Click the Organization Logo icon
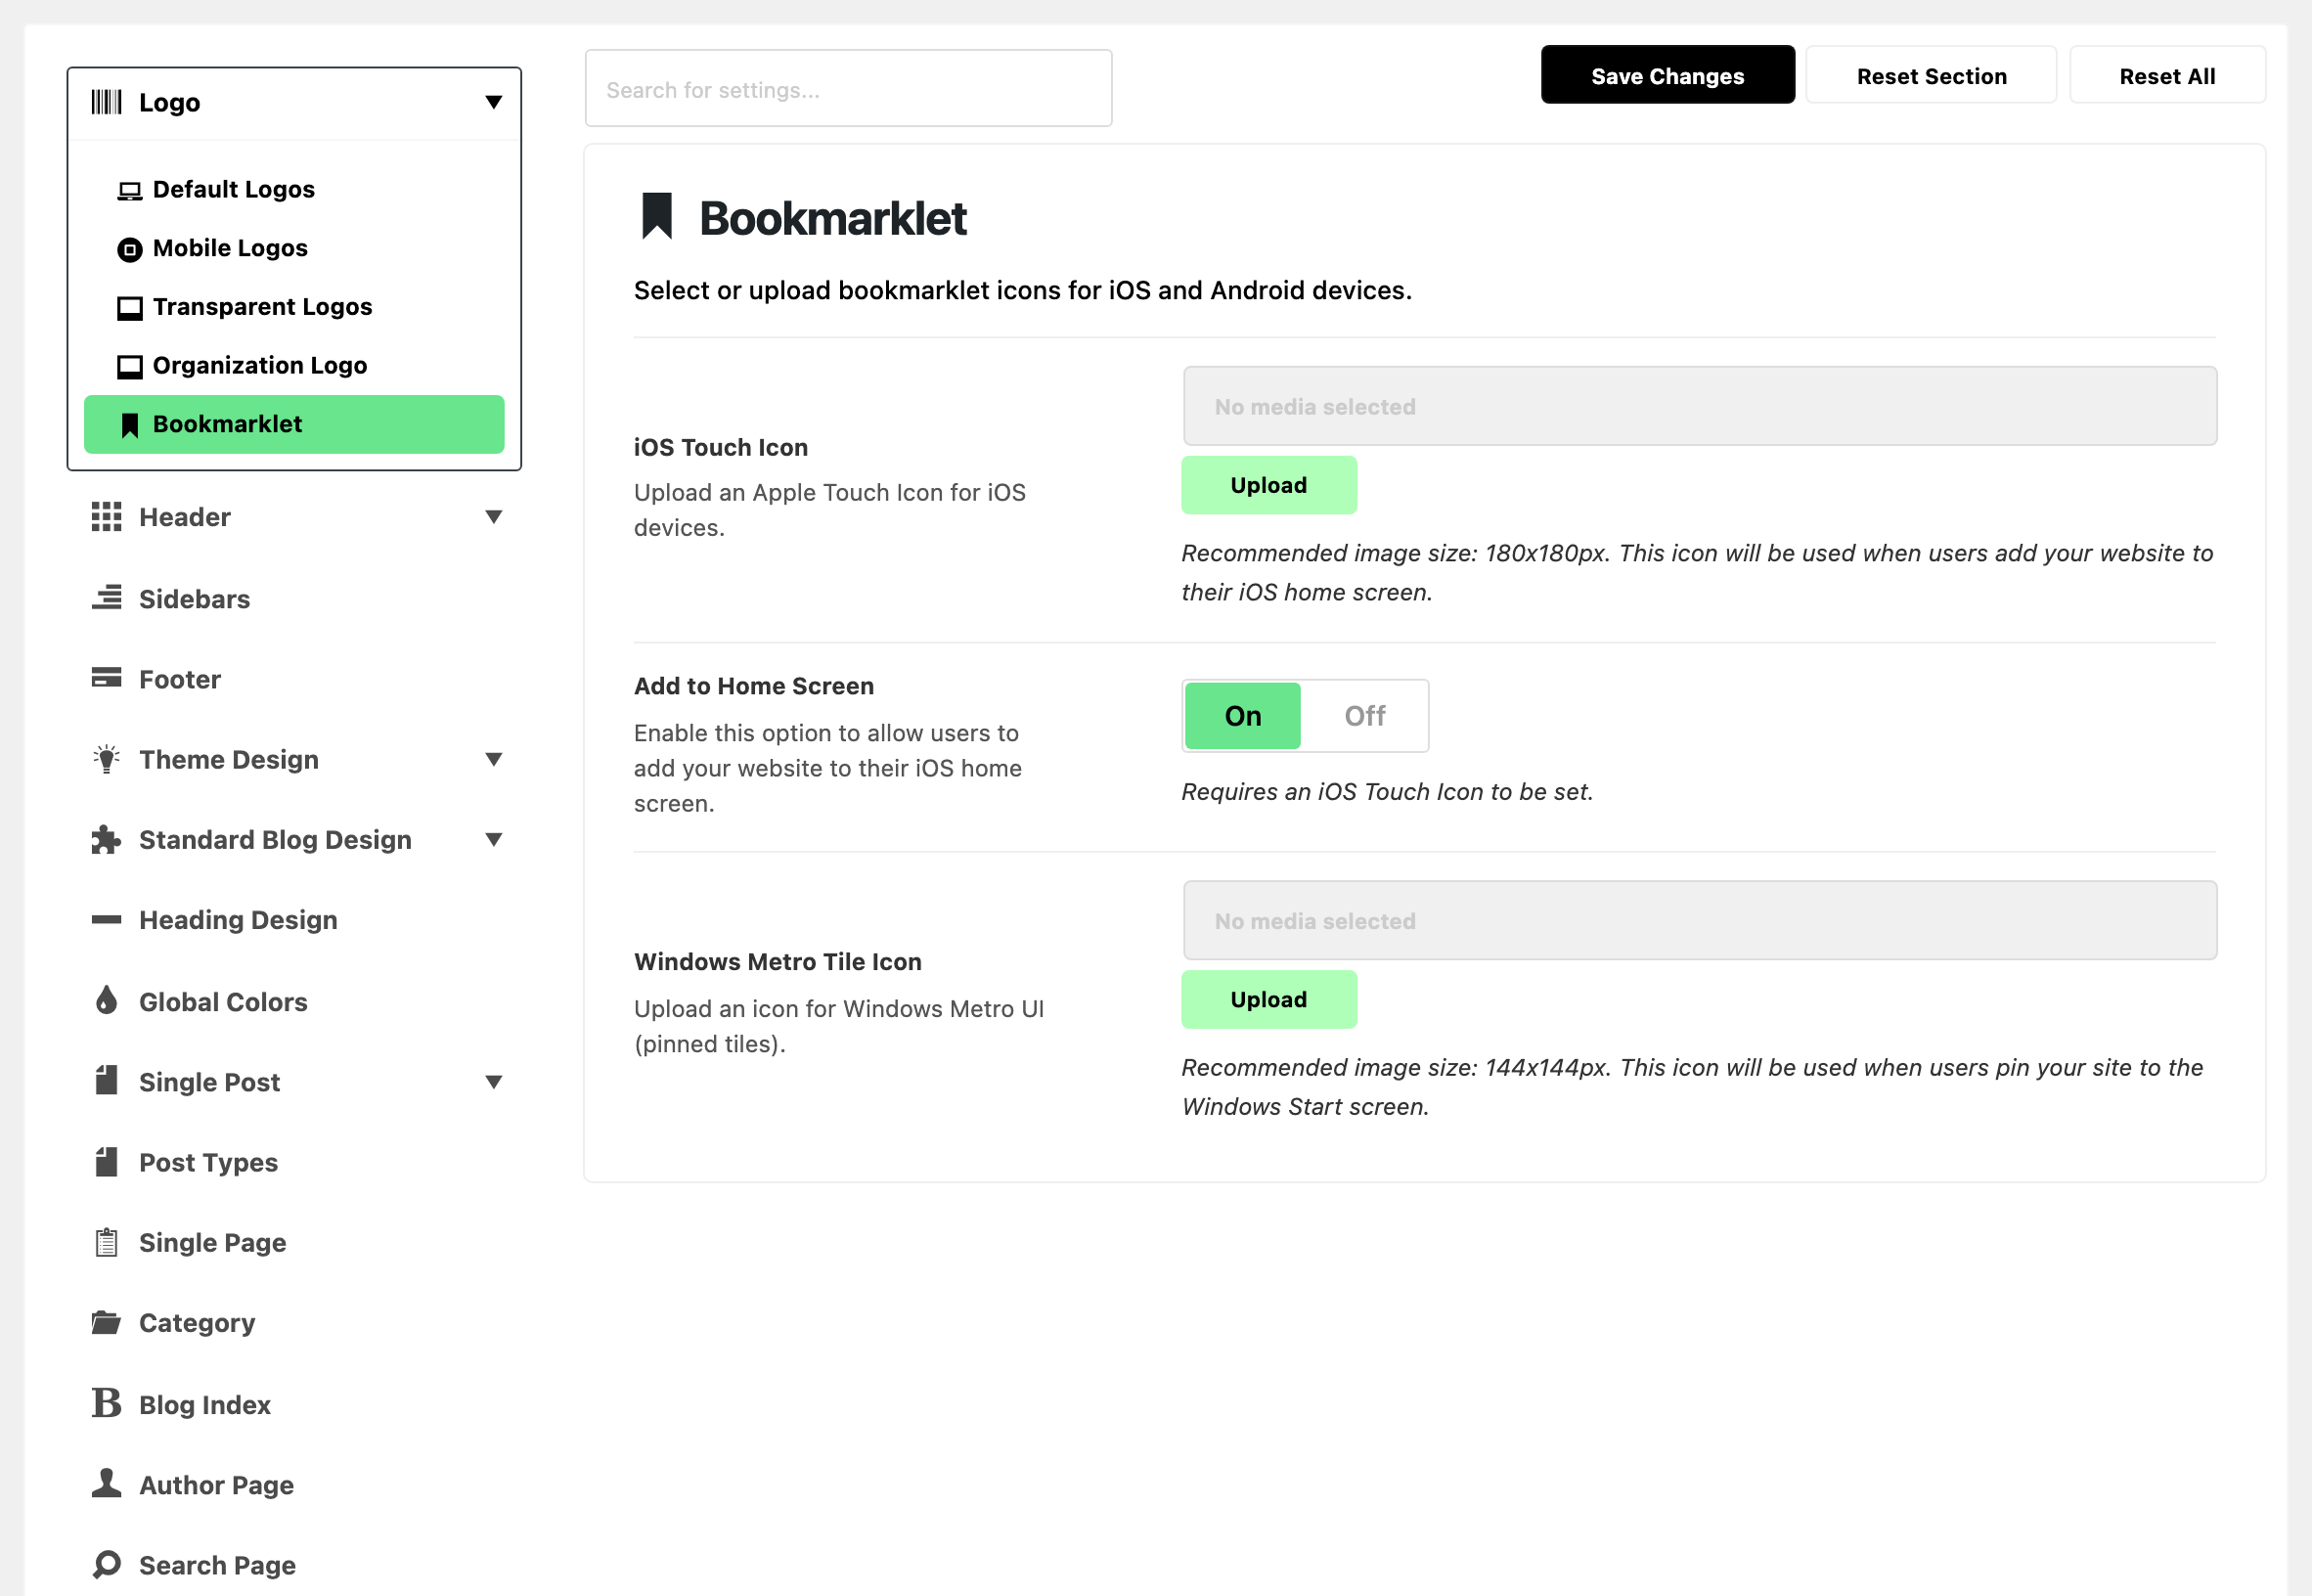This screenshot has width=2312, height=1596. 130,367
